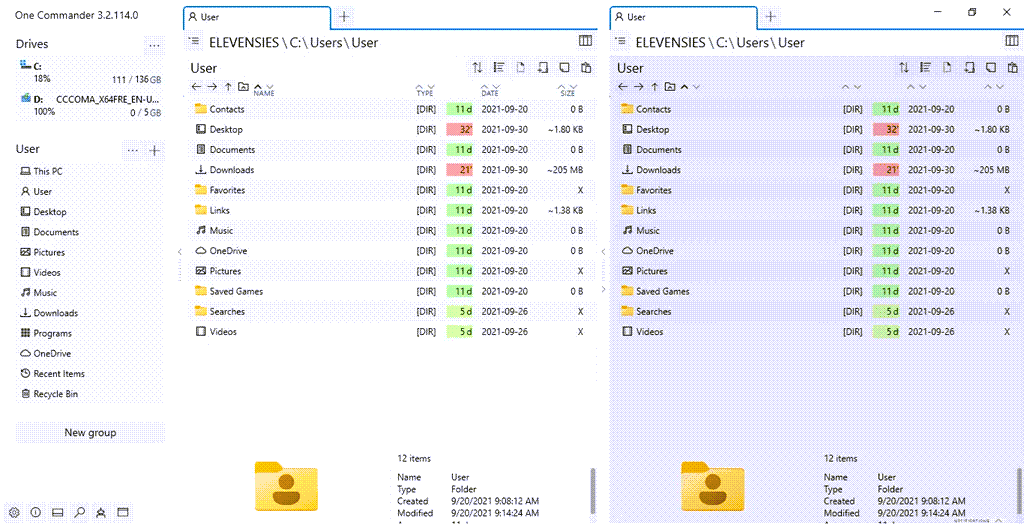Viewport: 1024px width, 526px height.
Task: Open settings gear in bottom-left toolbar
Action: pyautogui.click(x=14, y=513)
